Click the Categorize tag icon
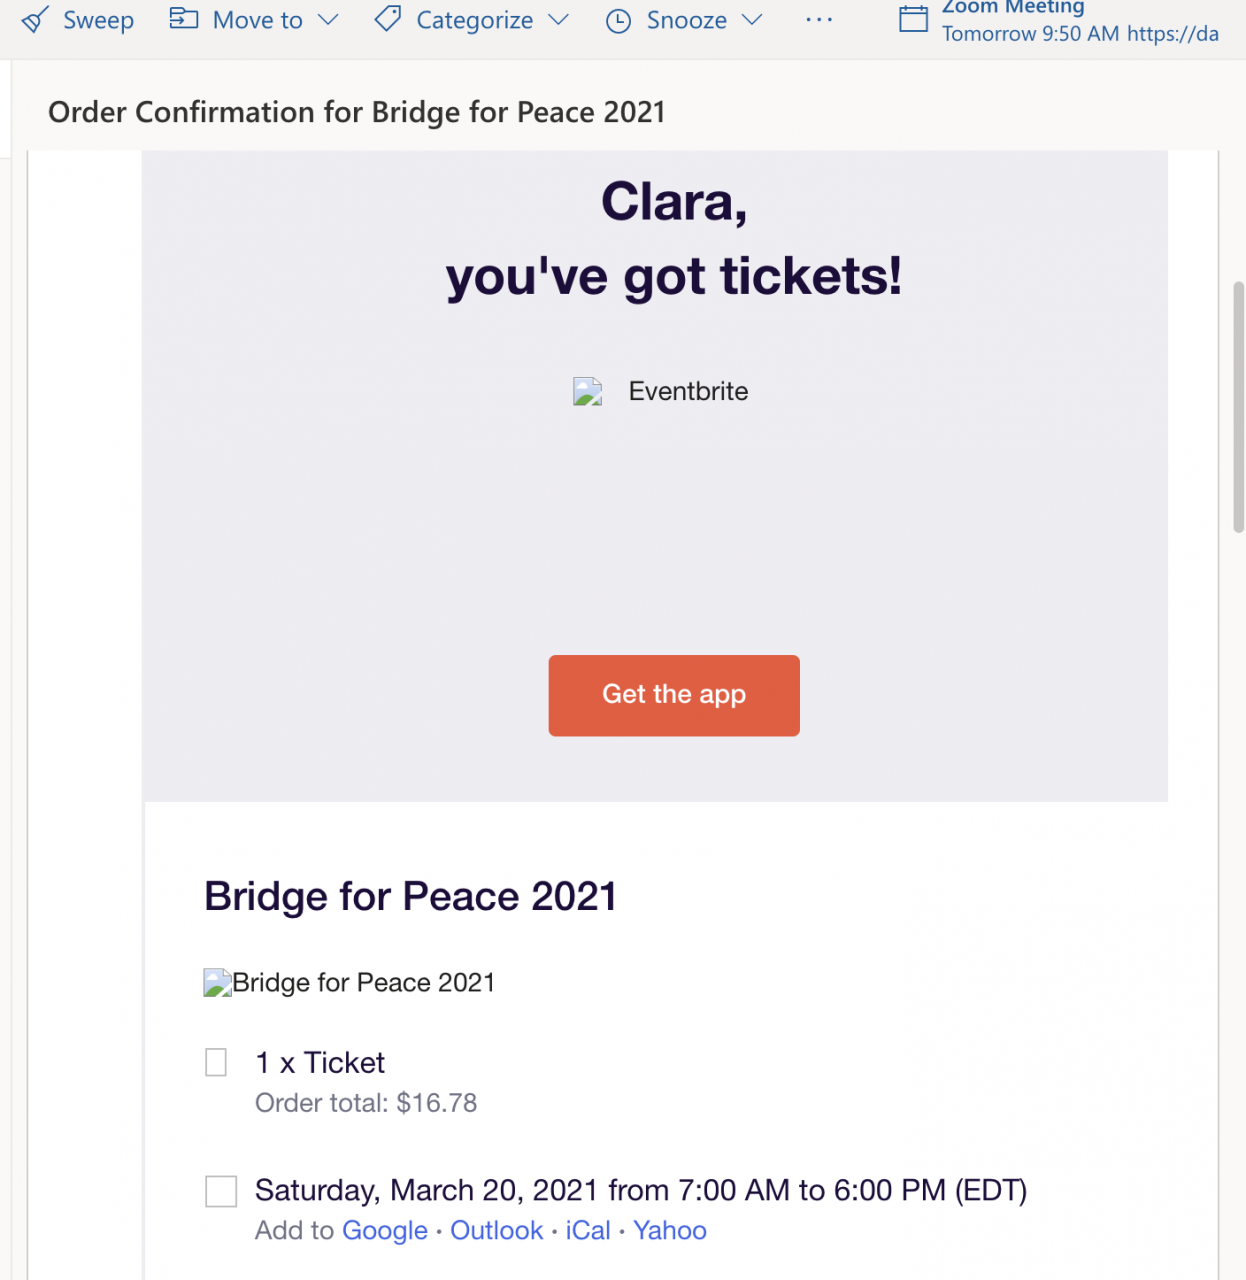 tap(388, 19)
